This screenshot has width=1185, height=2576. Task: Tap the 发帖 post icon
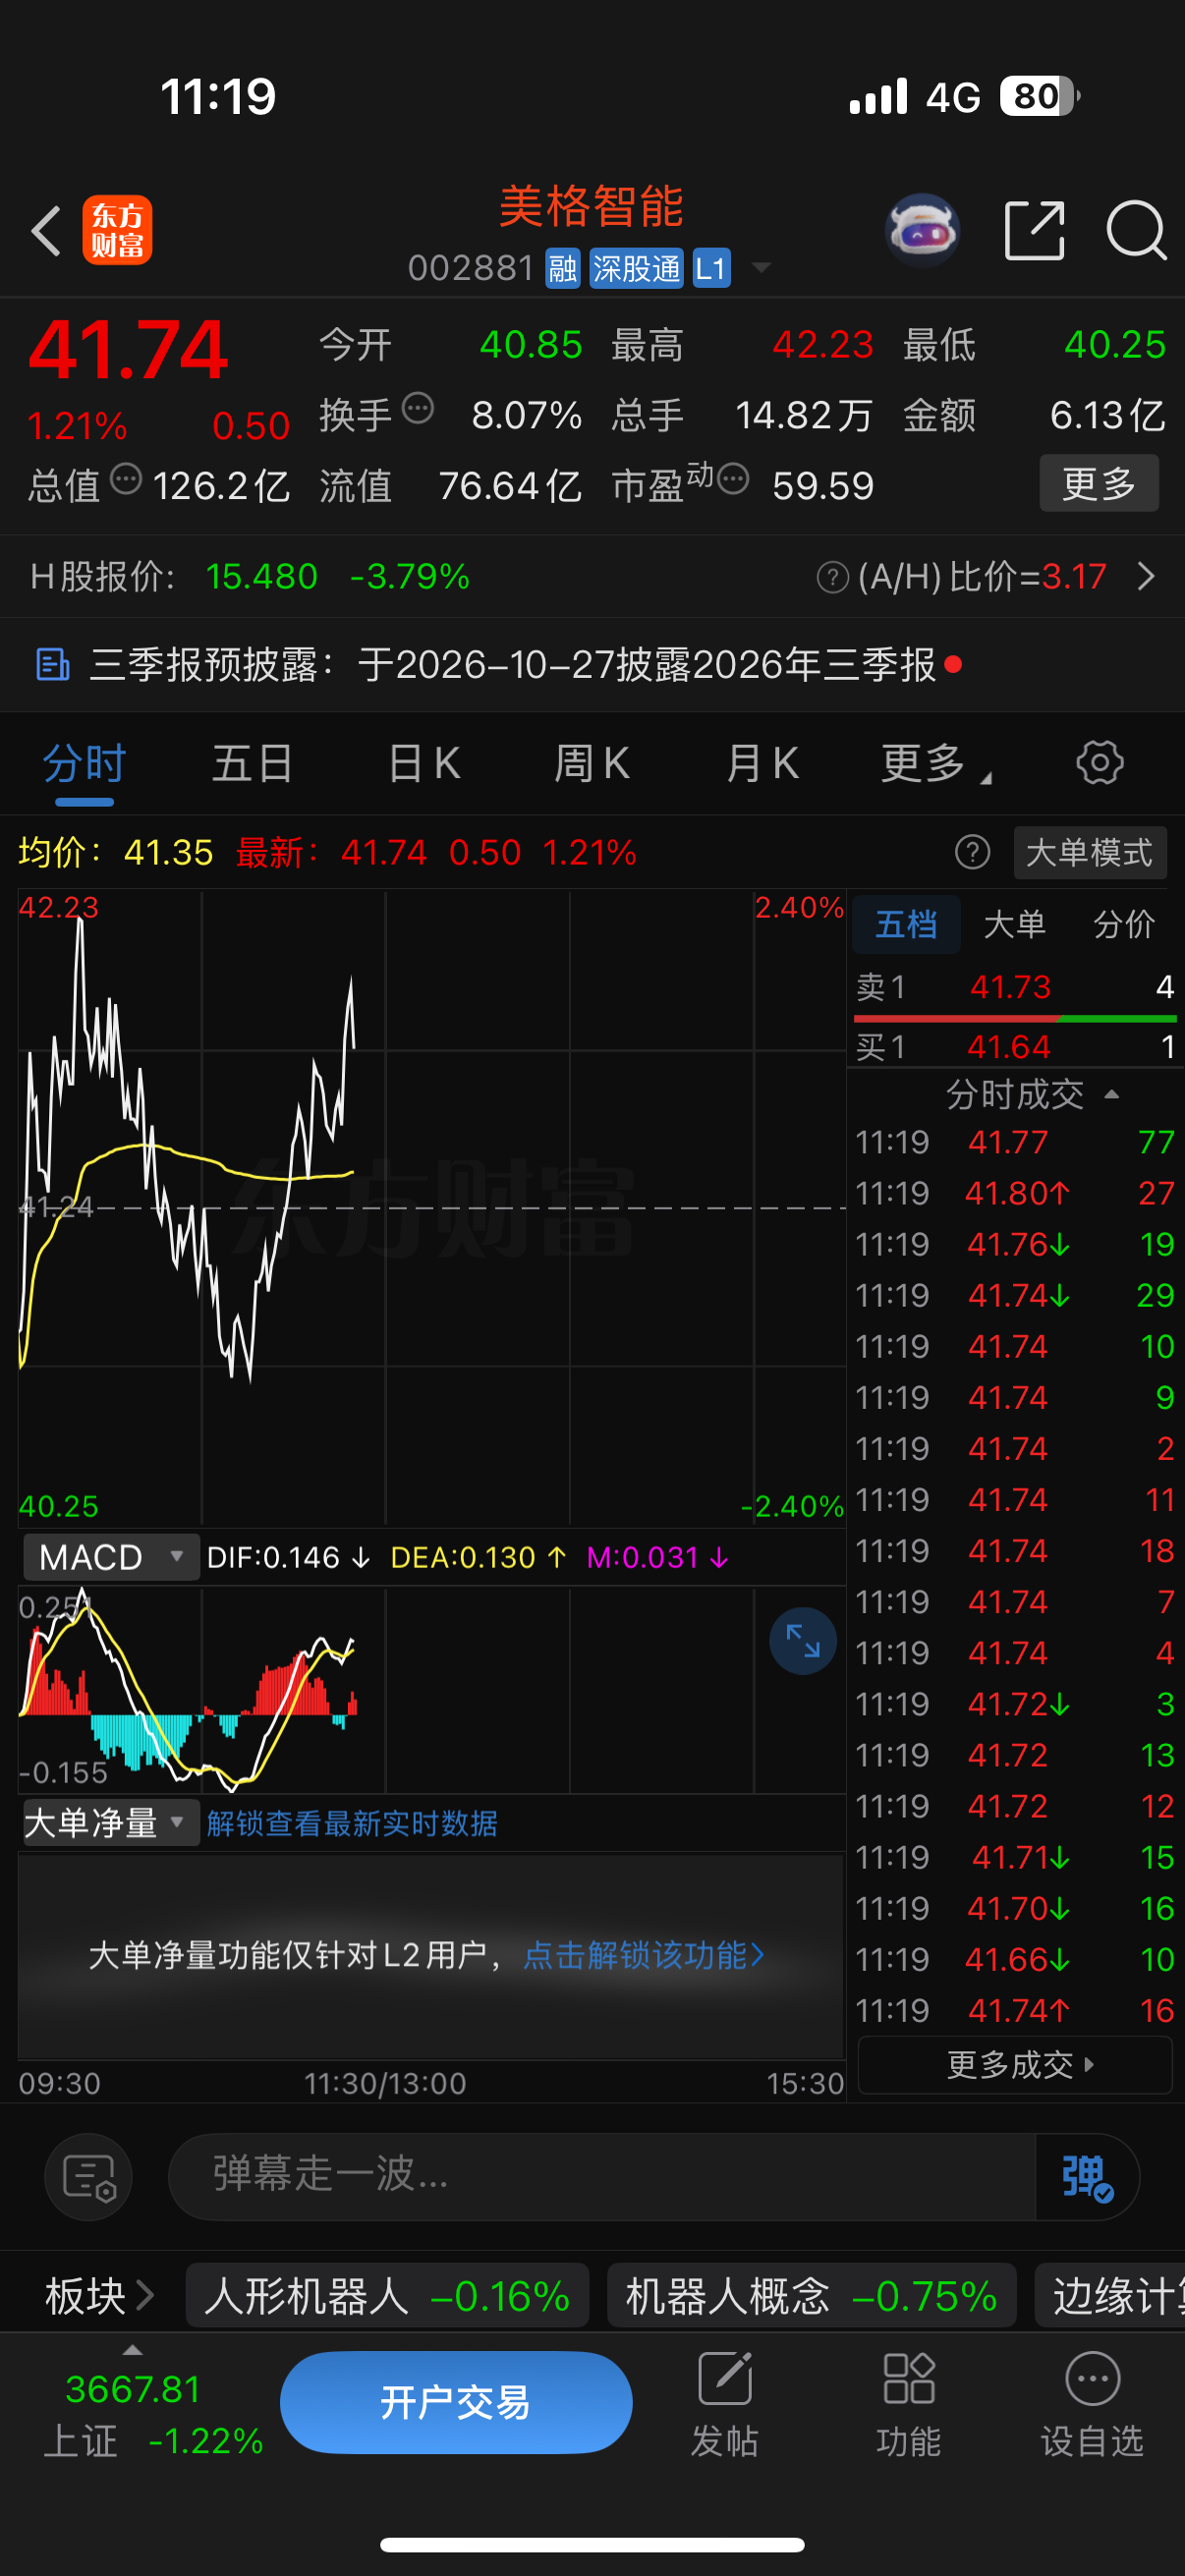(x=724, y=2404)
